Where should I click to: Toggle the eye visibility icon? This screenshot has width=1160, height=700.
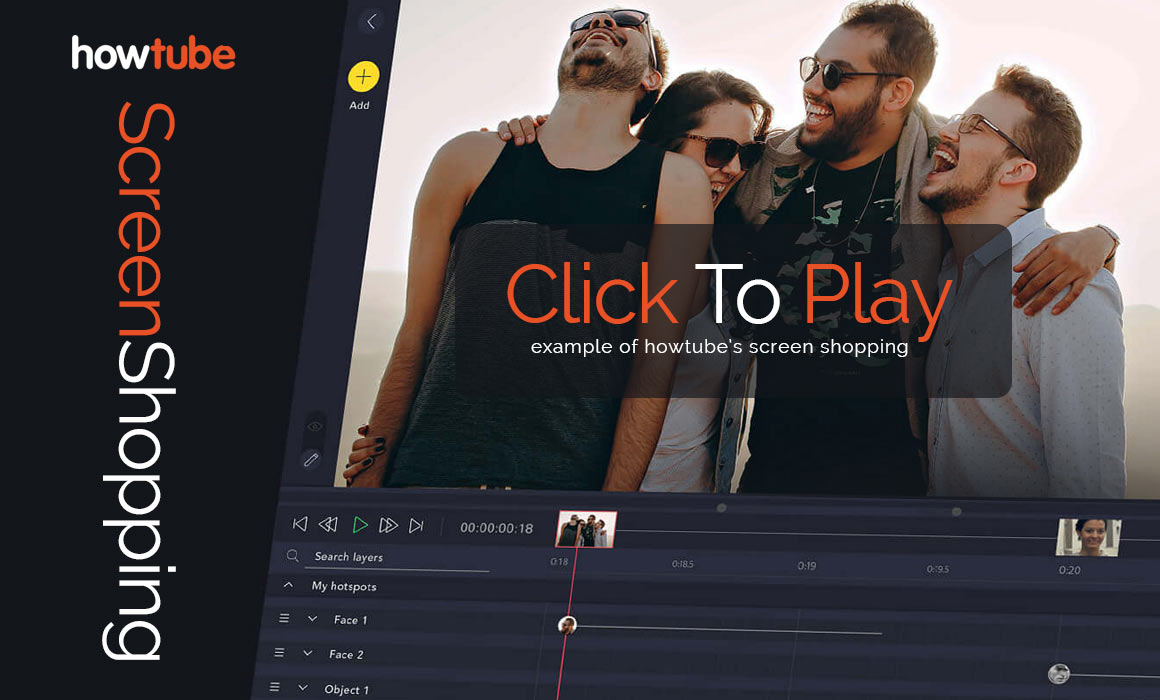click(315, 426)
